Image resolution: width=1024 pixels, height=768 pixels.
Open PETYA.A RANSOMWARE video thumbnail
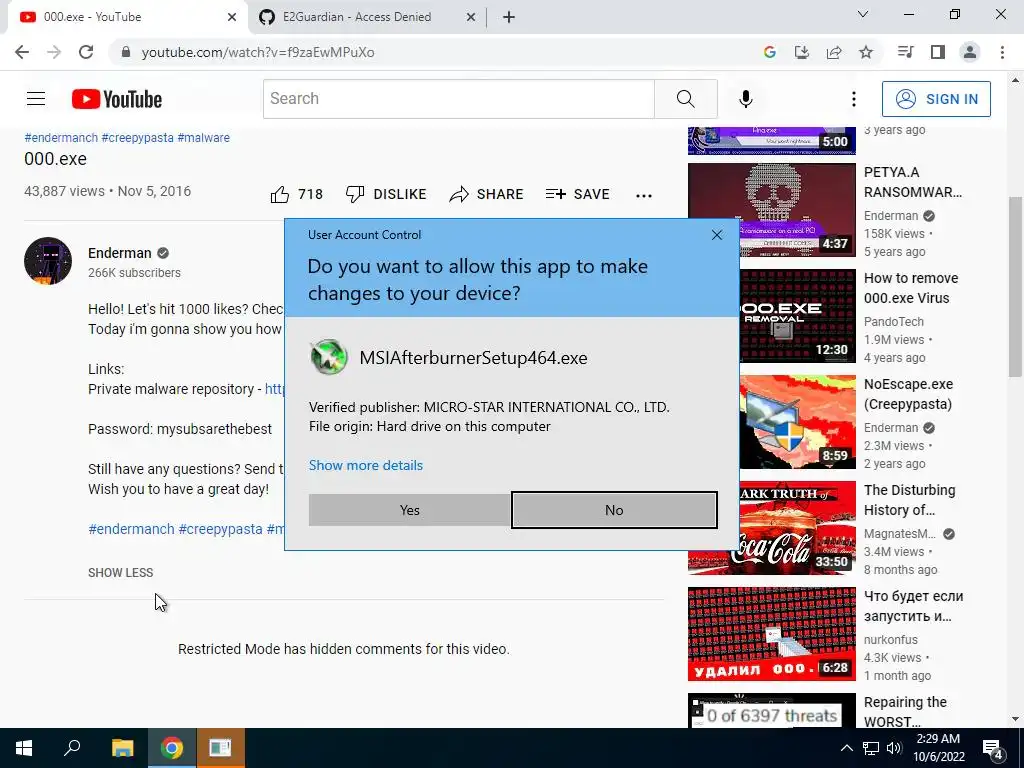coord(771,210)
